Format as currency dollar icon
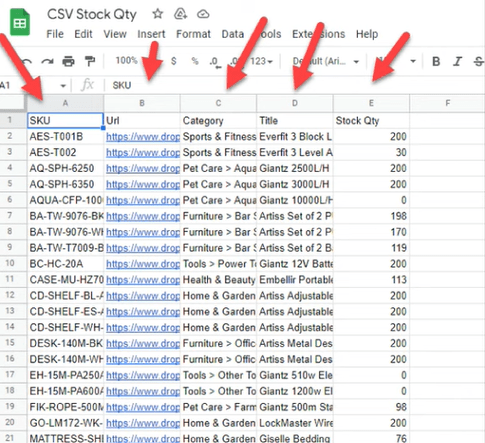The image size is (485, 443). [x=173, y=61]
